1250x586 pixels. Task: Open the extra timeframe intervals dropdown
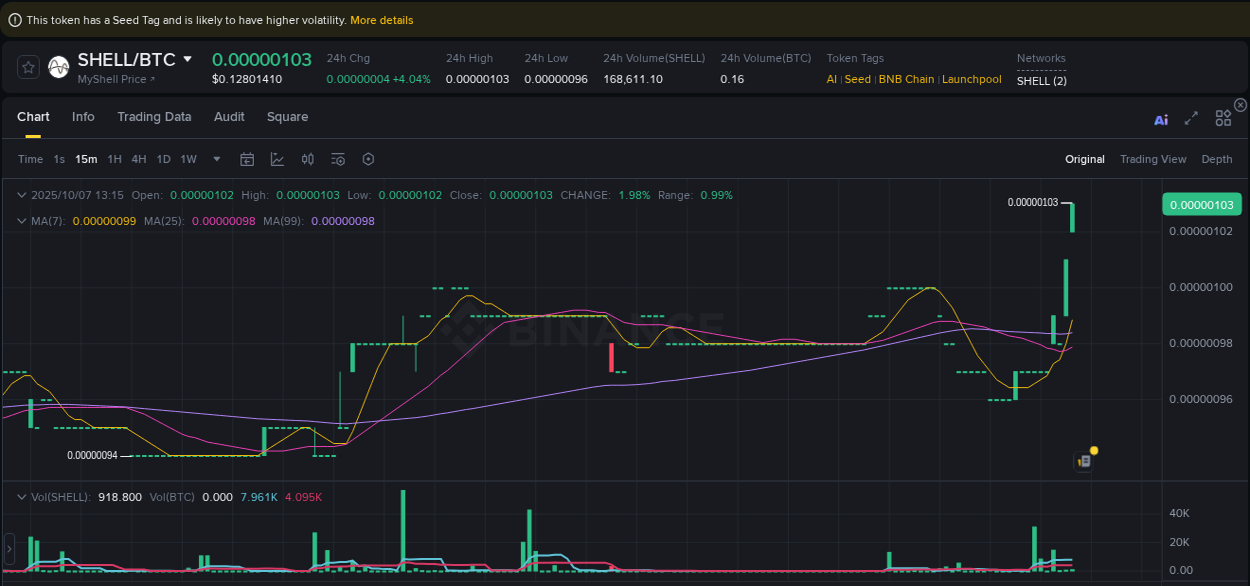click(216, 159)
